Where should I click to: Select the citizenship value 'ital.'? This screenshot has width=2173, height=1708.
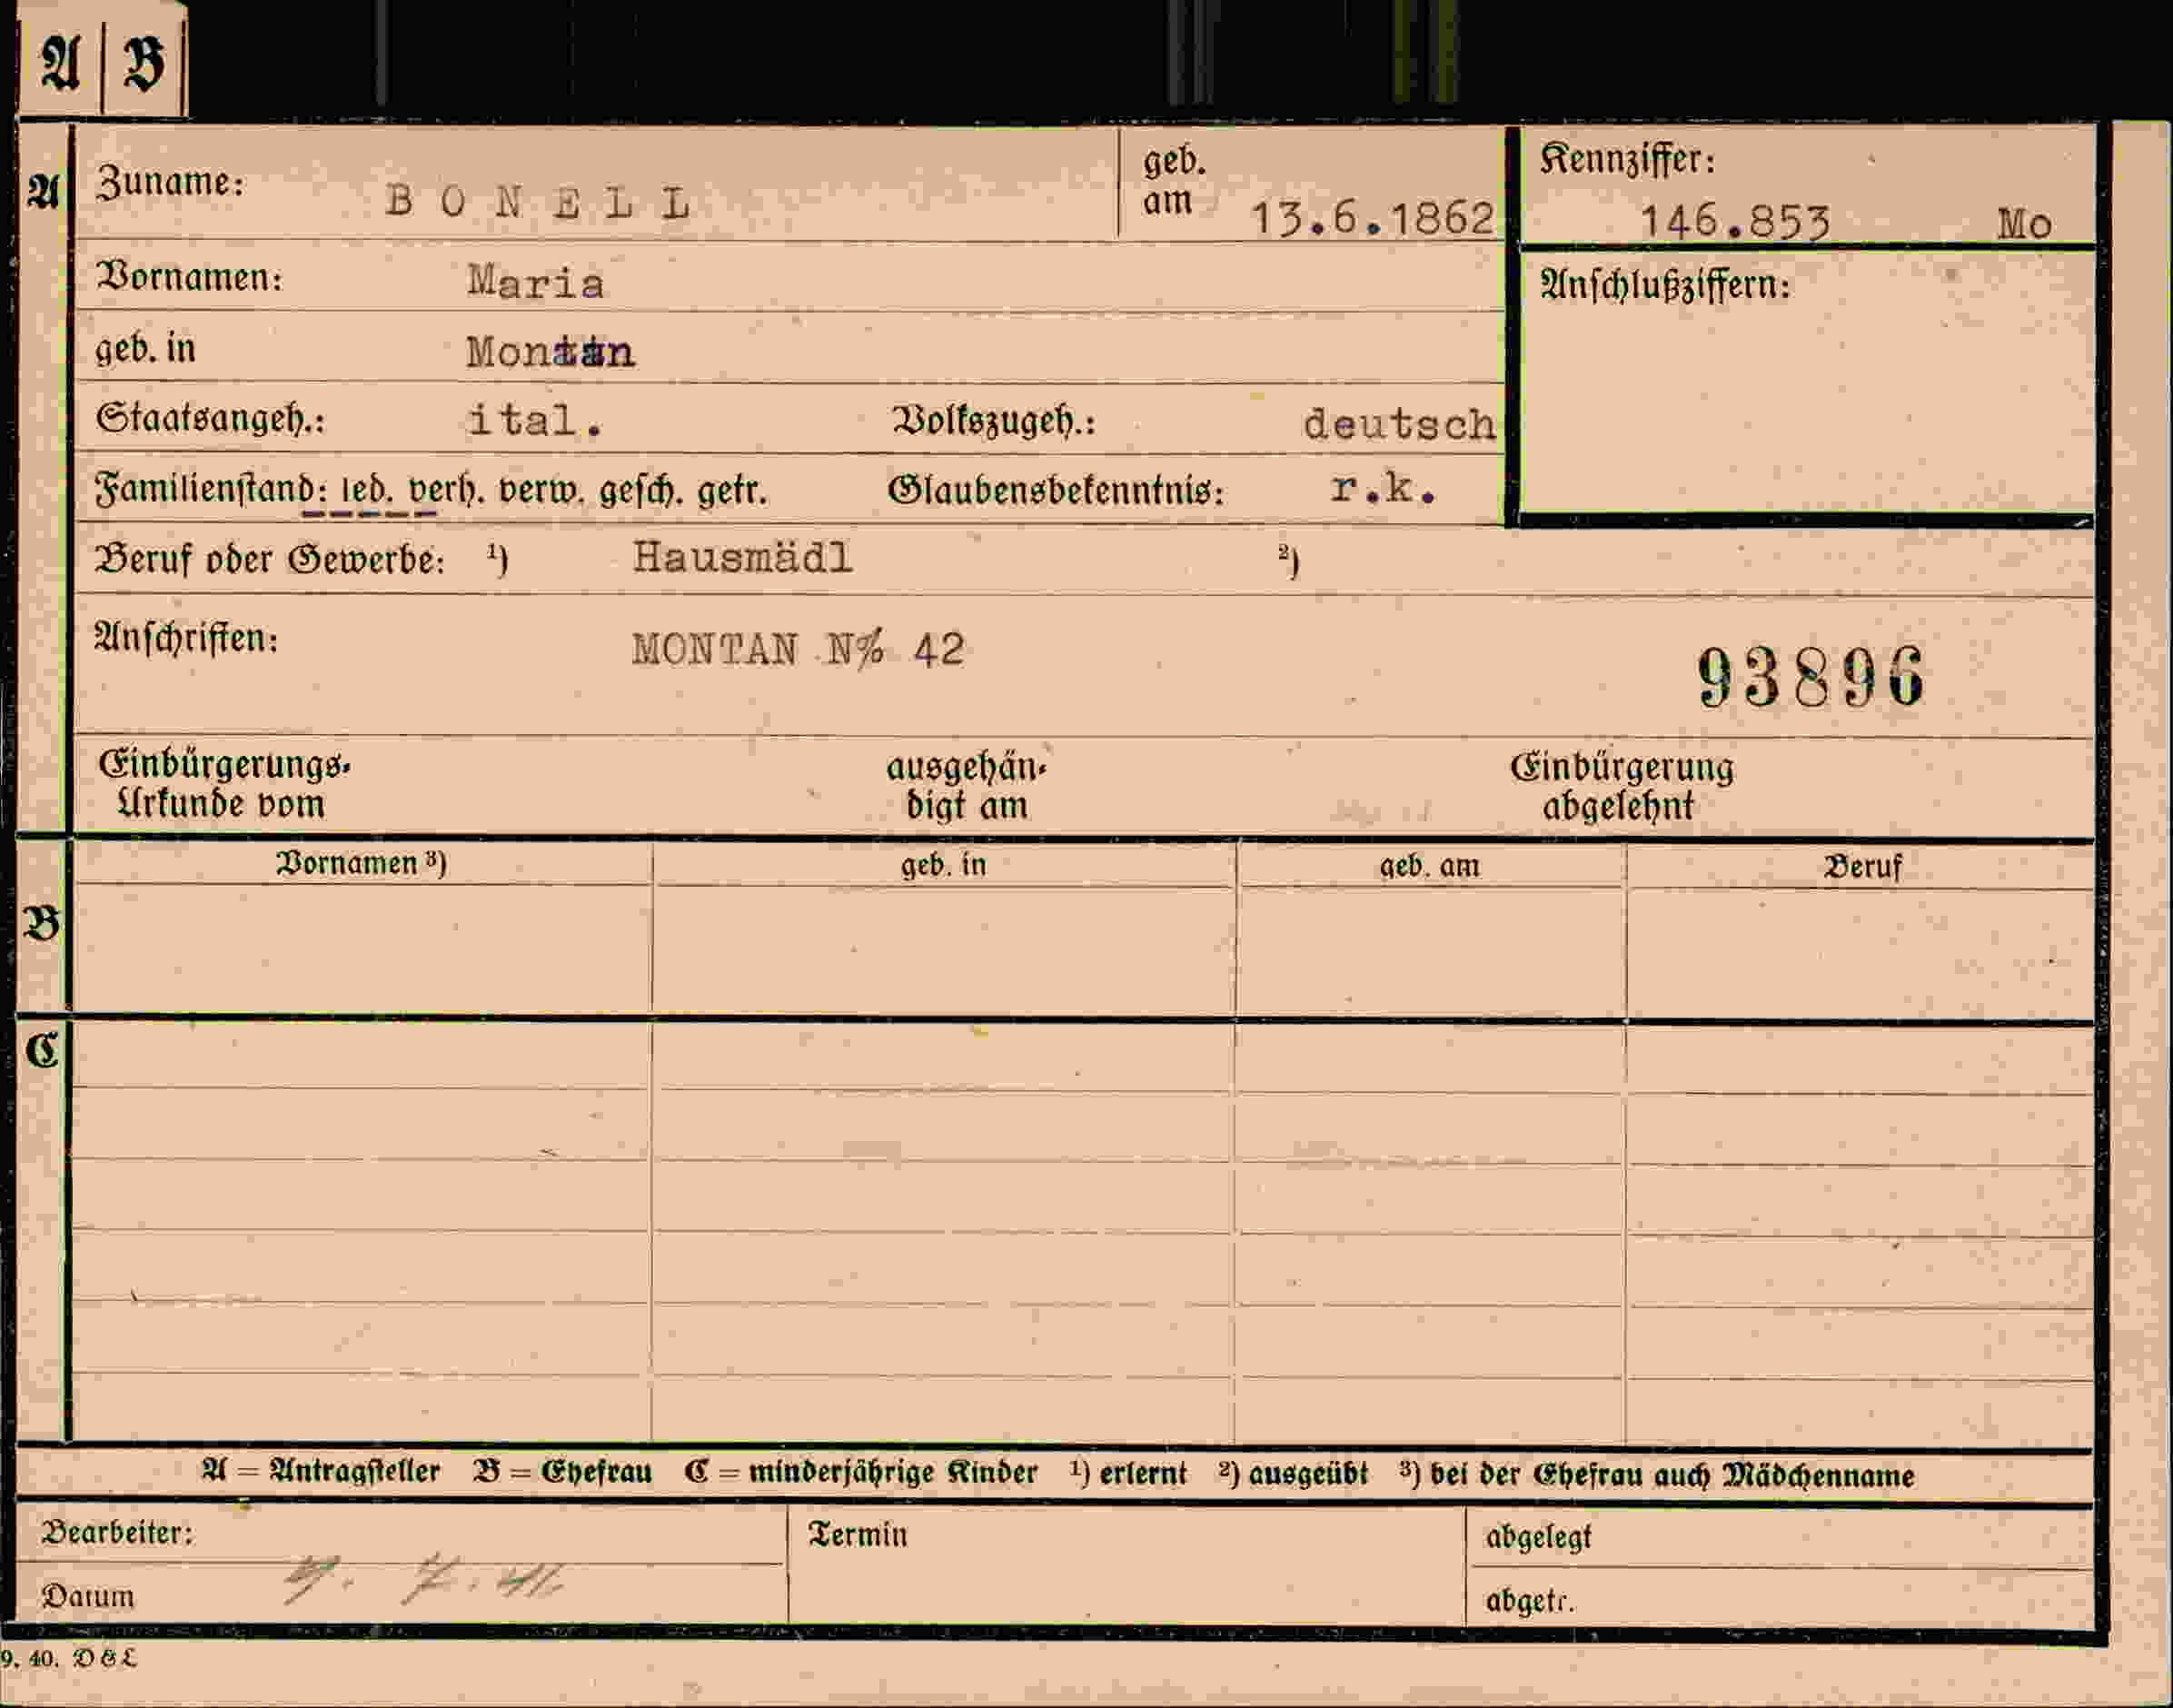535,420
